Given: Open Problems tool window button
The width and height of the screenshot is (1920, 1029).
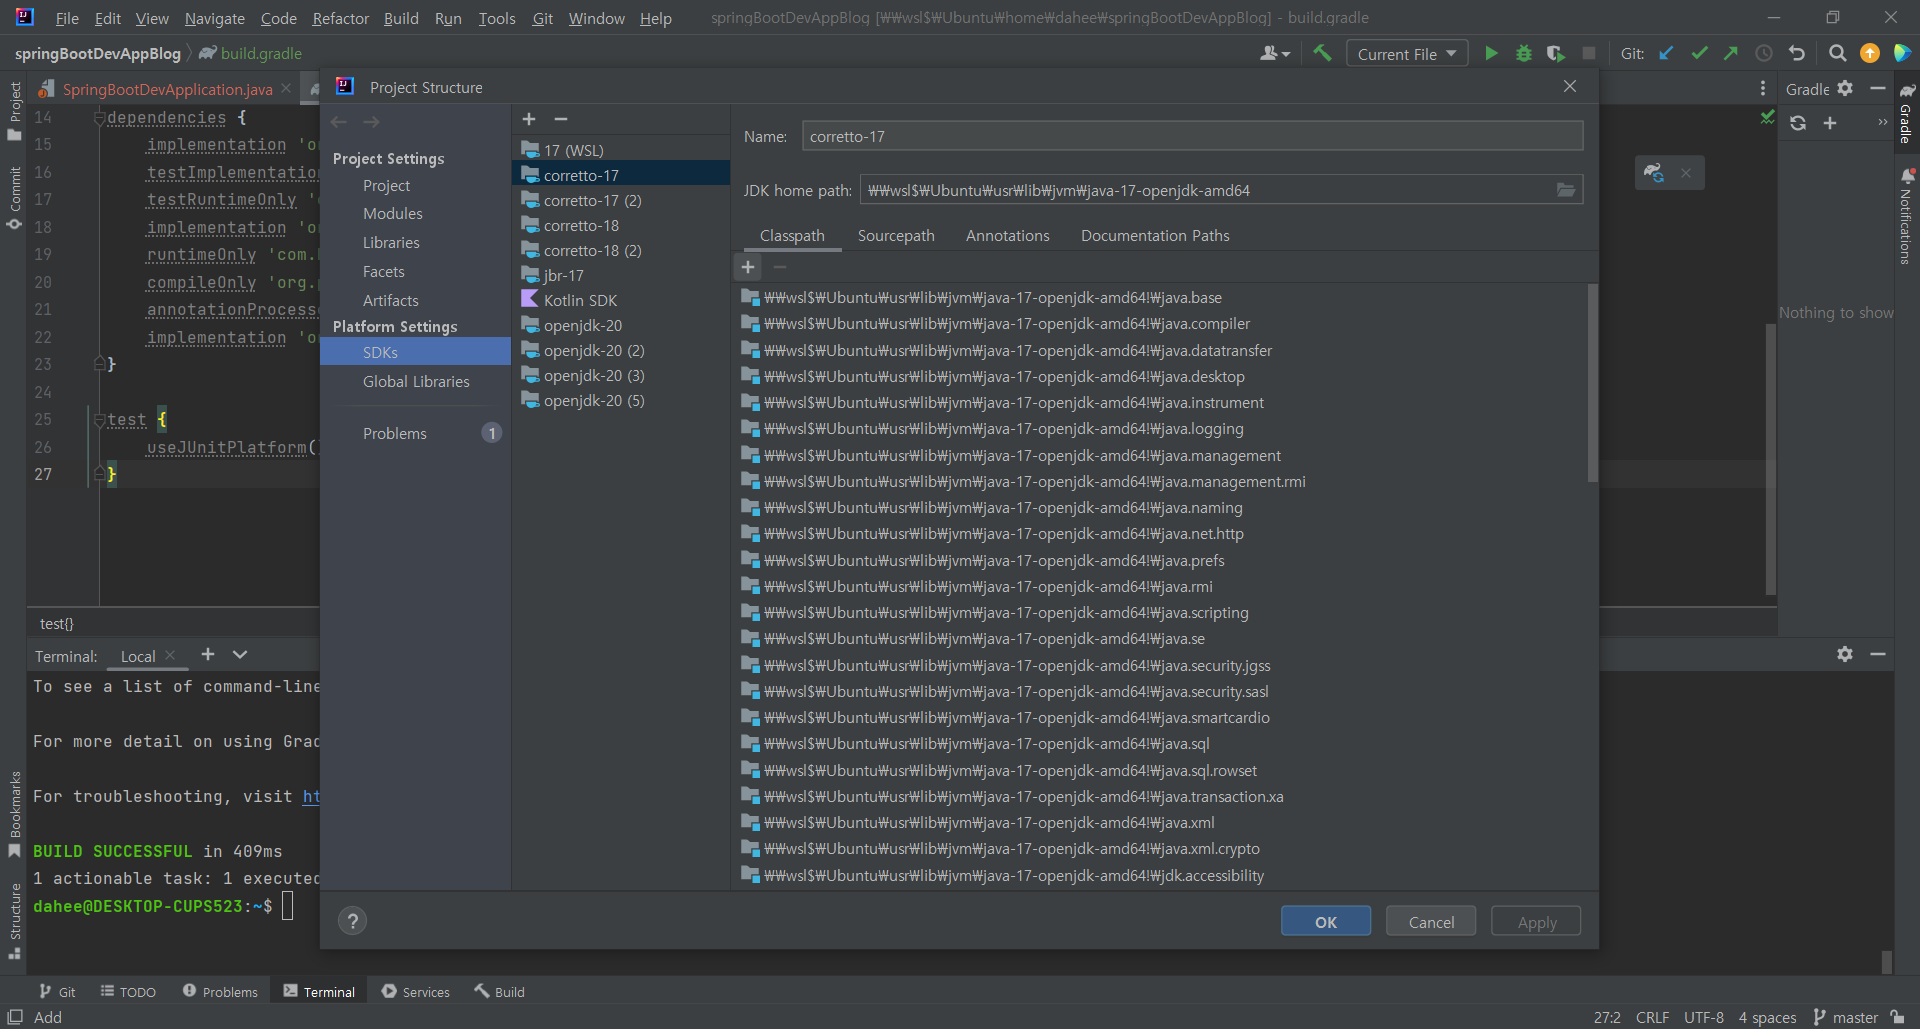Looking at the screenshot, I should 220,992.
